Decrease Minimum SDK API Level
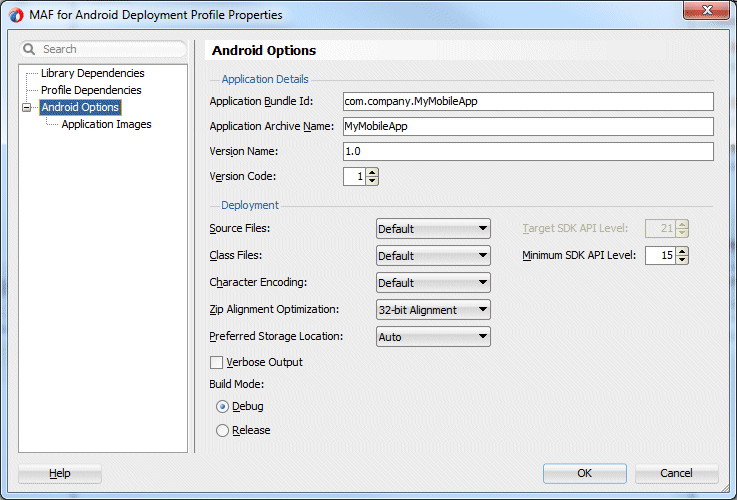The height and width of the screenshot is (500, 737). (x=682, y=260)
